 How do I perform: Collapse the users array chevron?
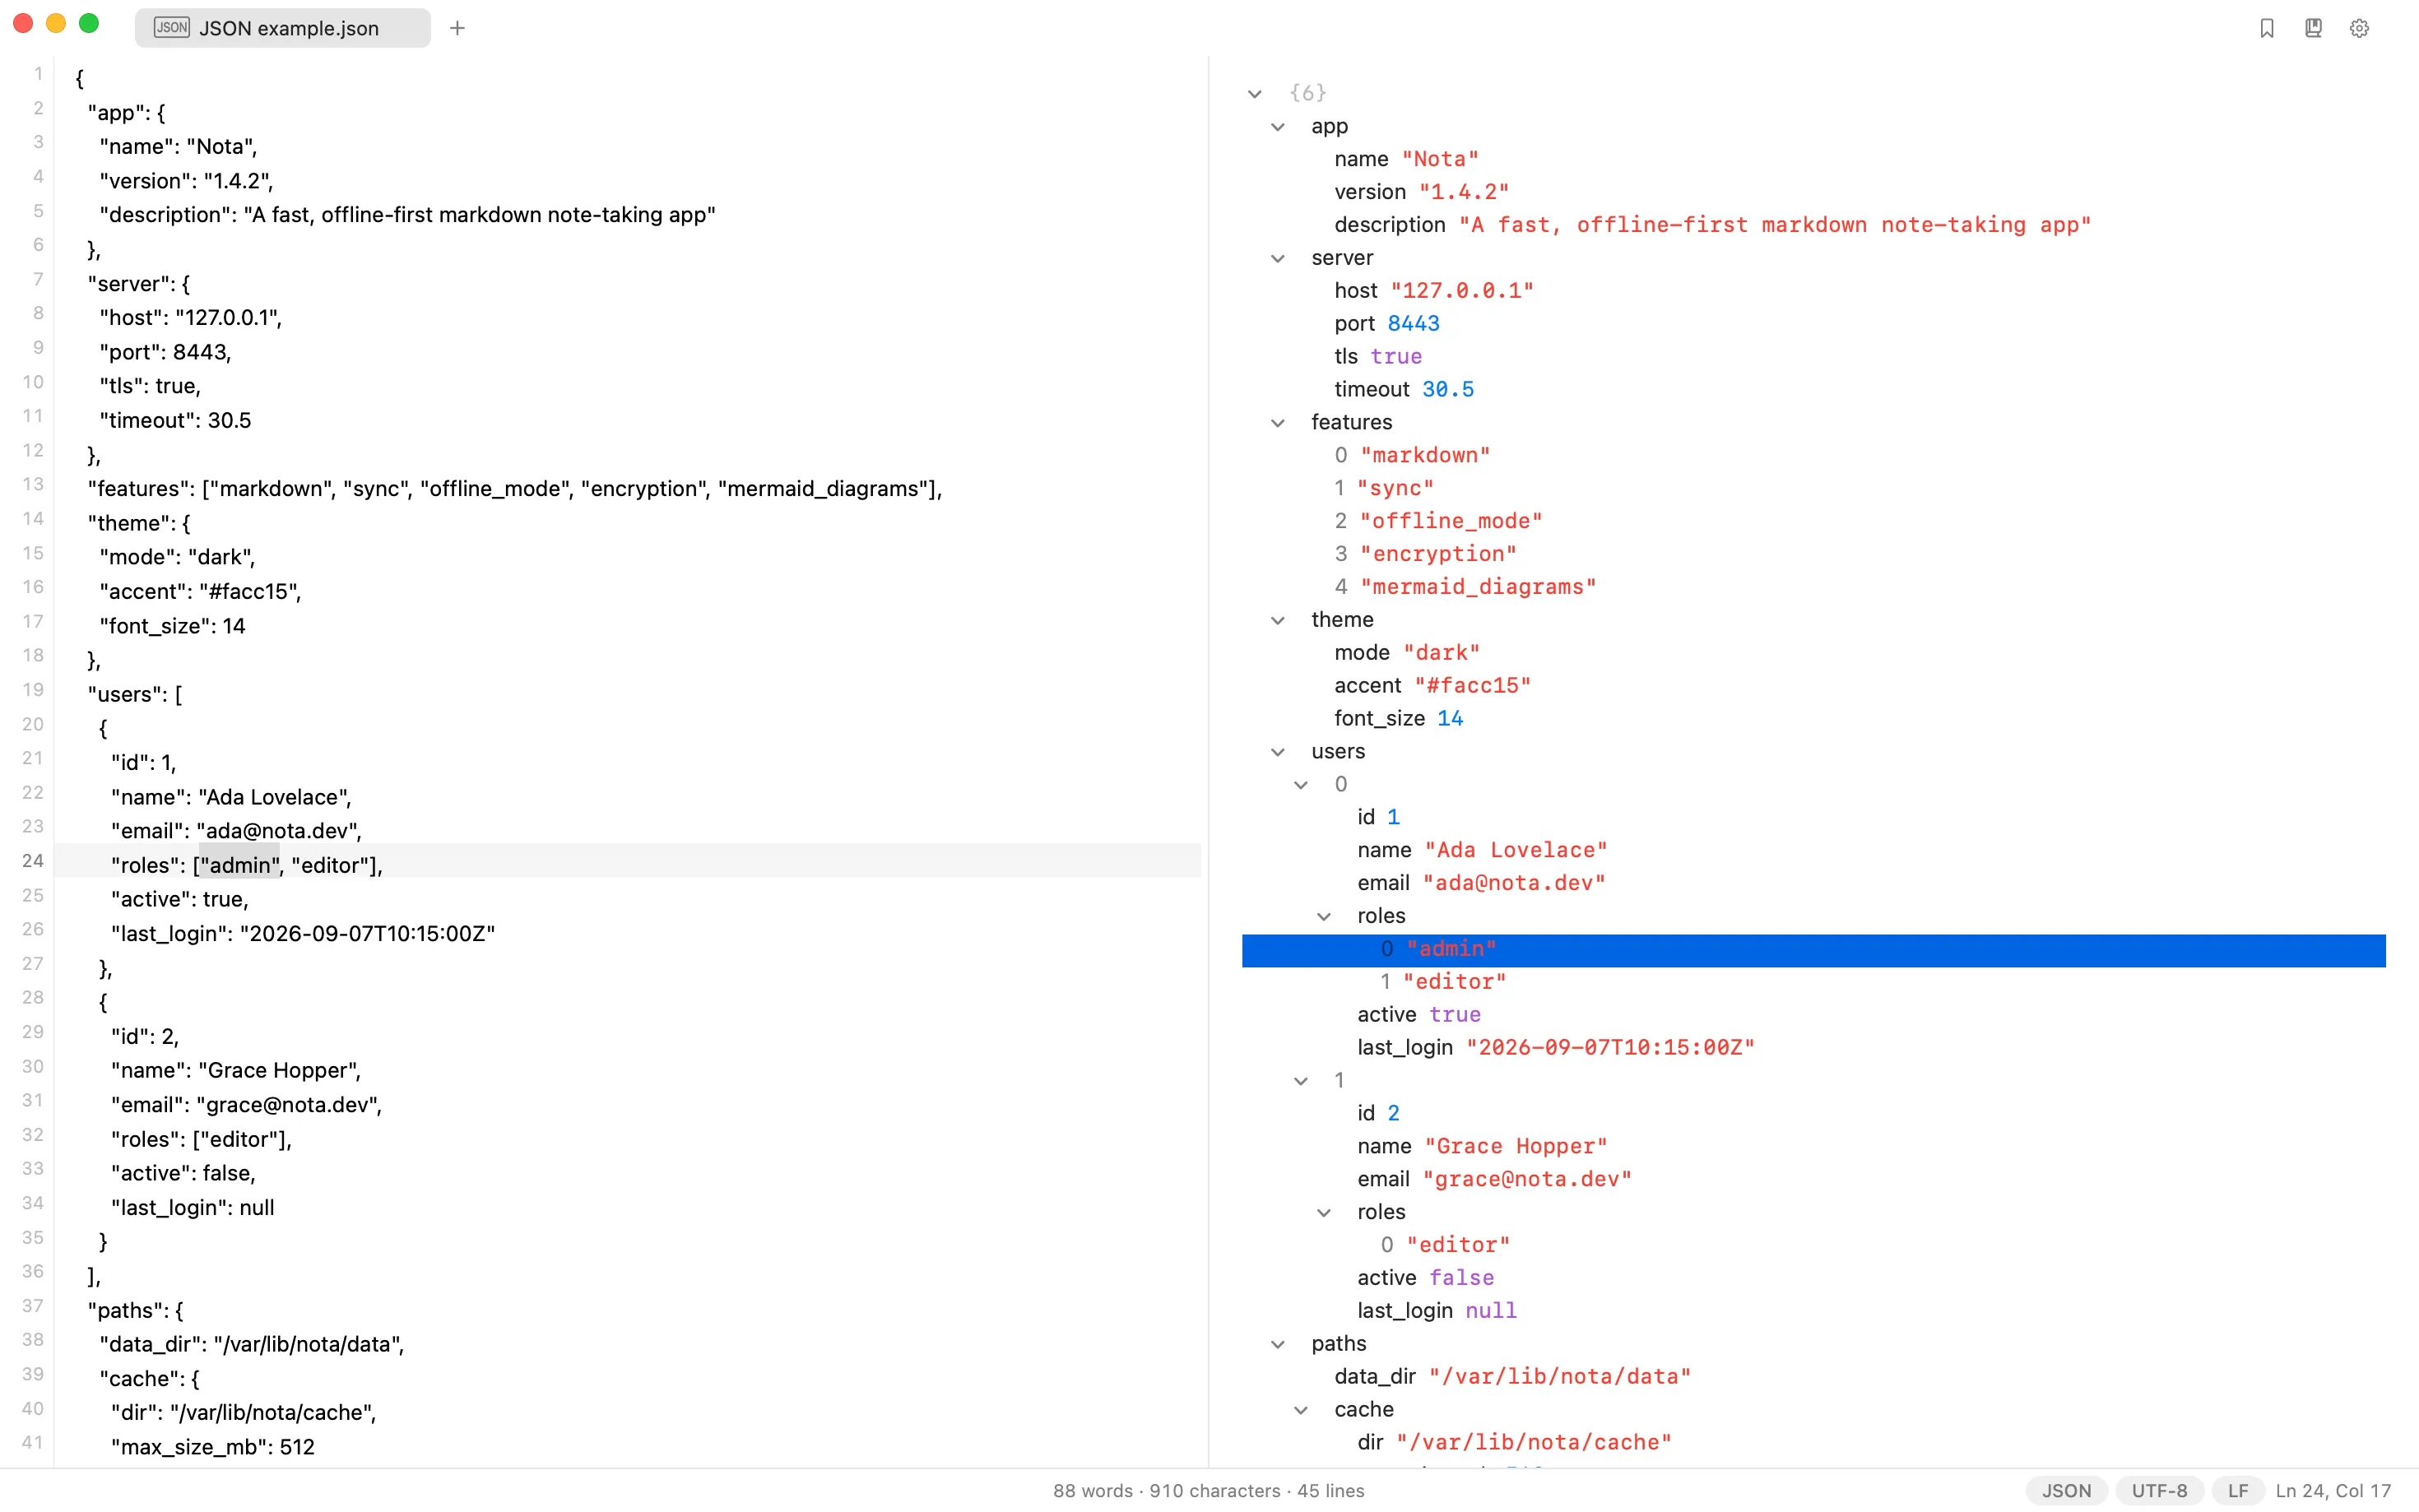point(1277,752)
